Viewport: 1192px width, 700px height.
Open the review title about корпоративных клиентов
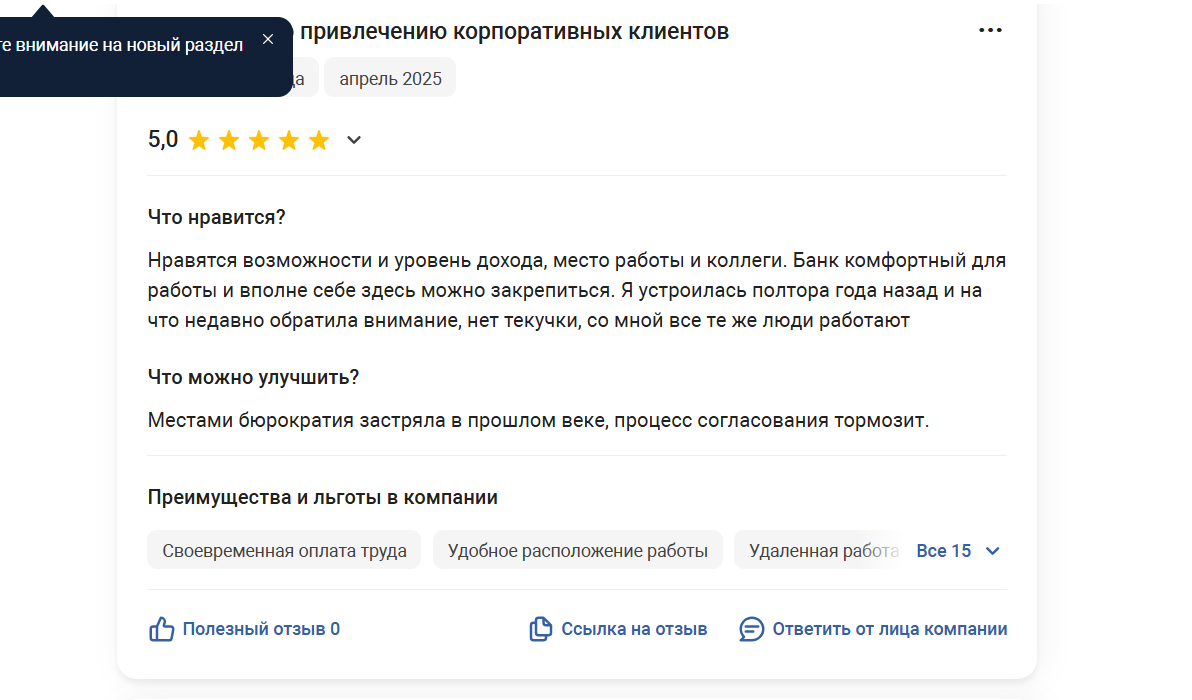515,32
